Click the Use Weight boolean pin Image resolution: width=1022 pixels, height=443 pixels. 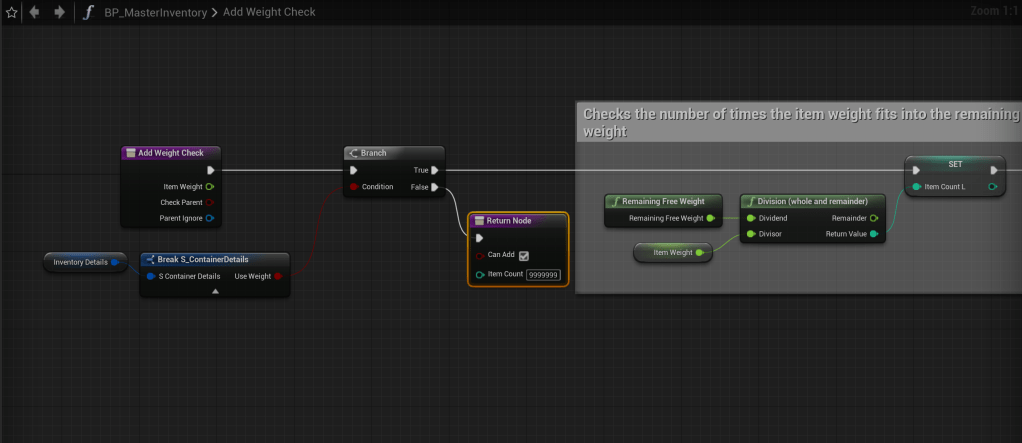[277, 276]
